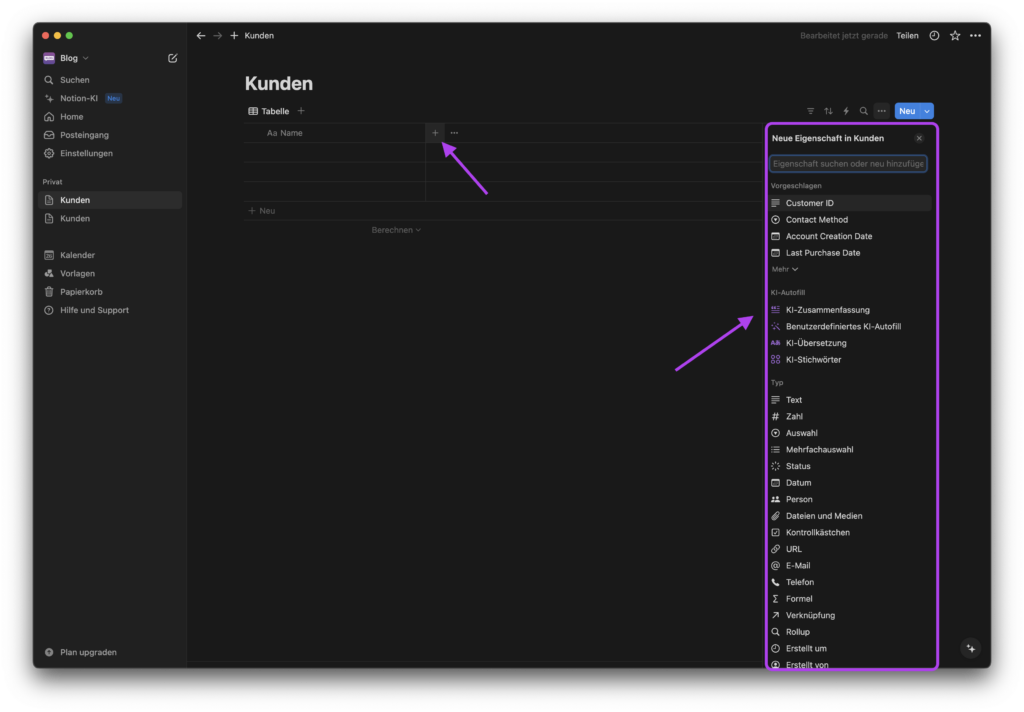1024x712 pixels.
Task: Choose Account Creation Date property
Action: [850, 236]
